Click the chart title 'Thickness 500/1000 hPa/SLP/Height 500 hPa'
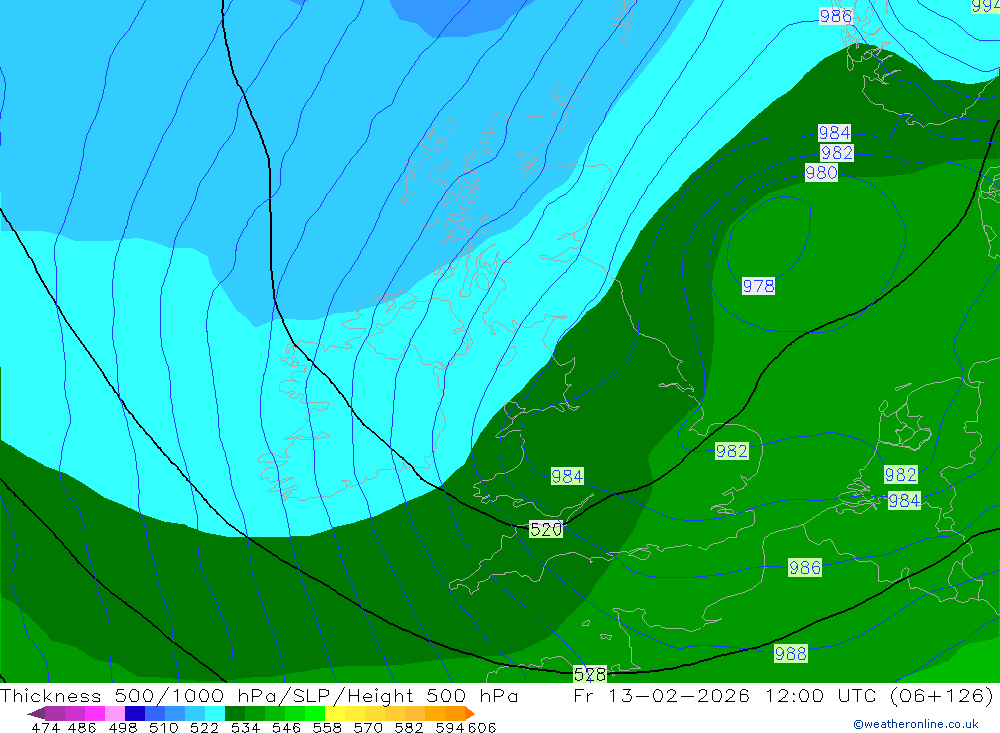The width and height of the screenshot is (1000, 733). click(x=259, y=695)
